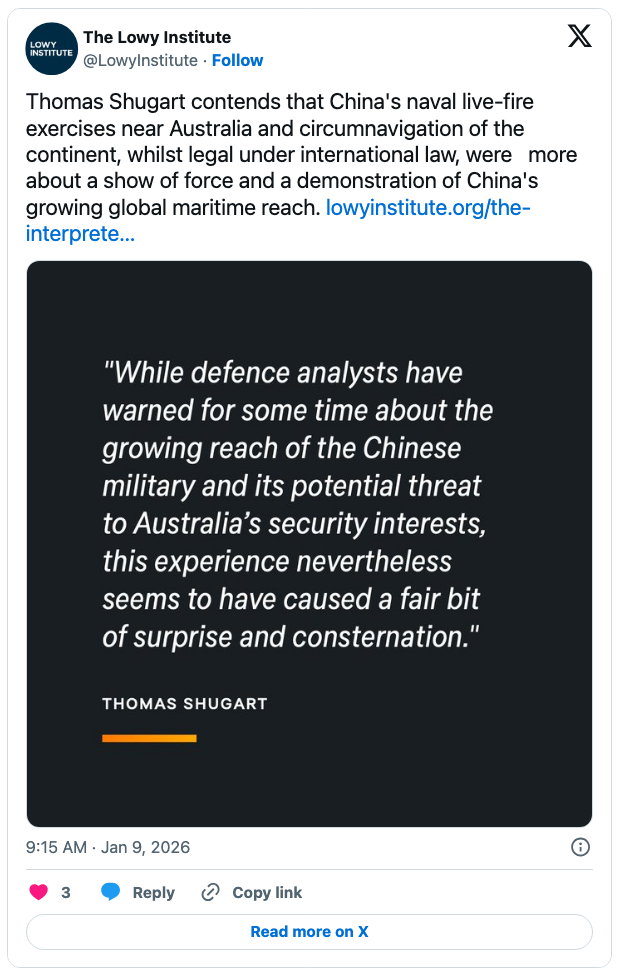Click the reply speech bubble icon
621x974 pixels.
pyautogui.click(x=111, y=892)
